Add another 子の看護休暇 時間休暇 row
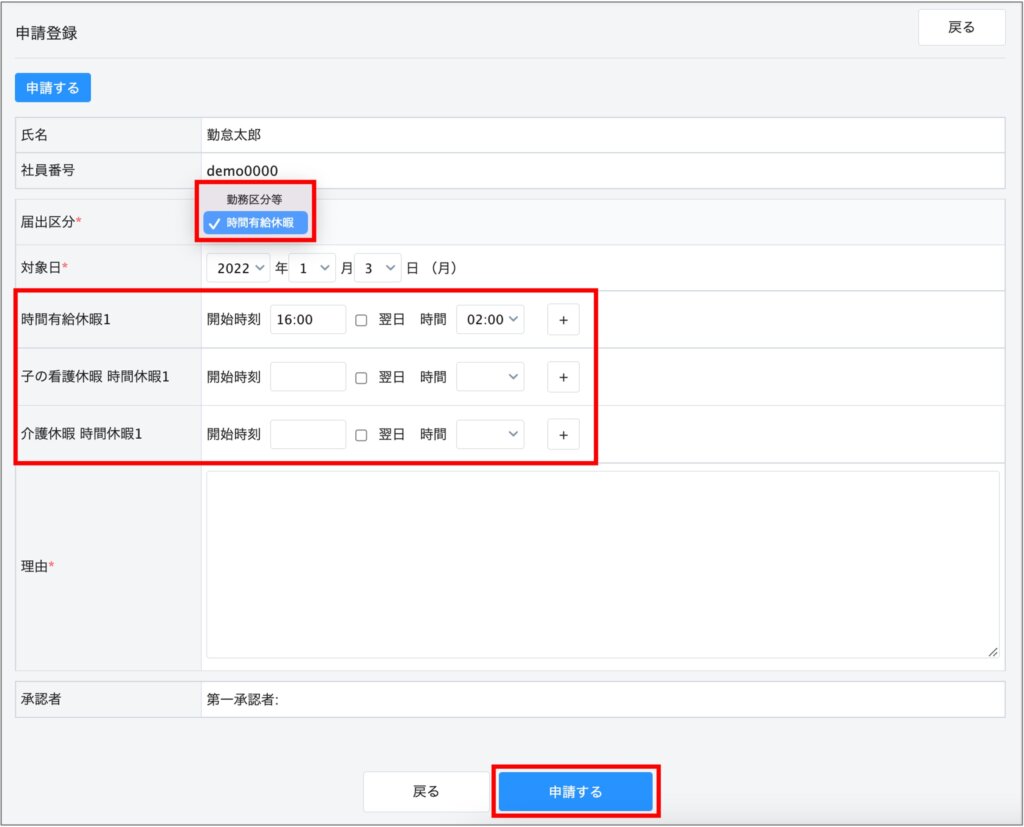Image resolution: width=1024 pixels, height=827 pixels. click(x=563, y=377)
